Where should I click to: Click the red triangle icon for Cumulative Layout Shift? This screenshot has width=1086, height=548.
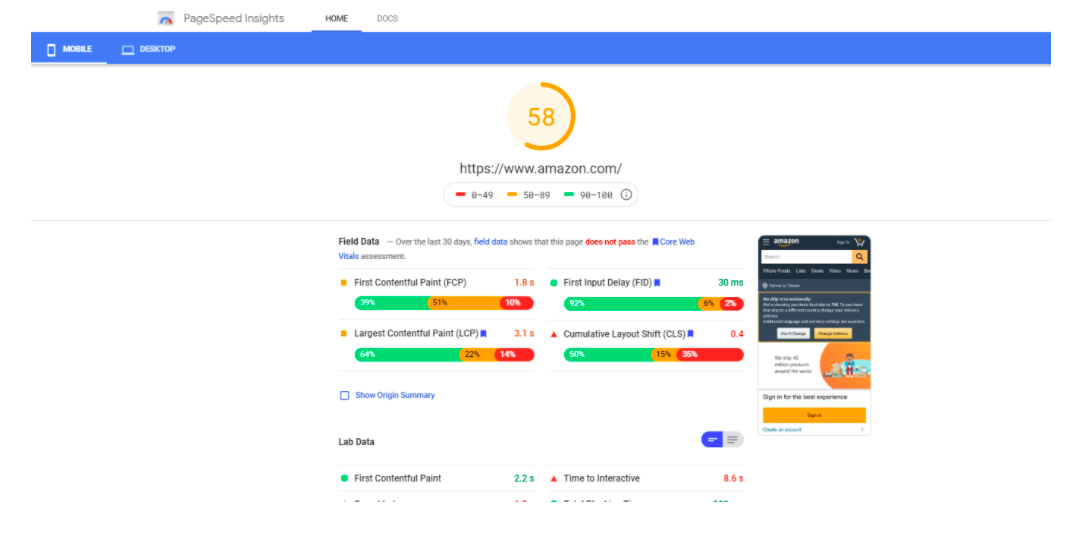(553, 334)
